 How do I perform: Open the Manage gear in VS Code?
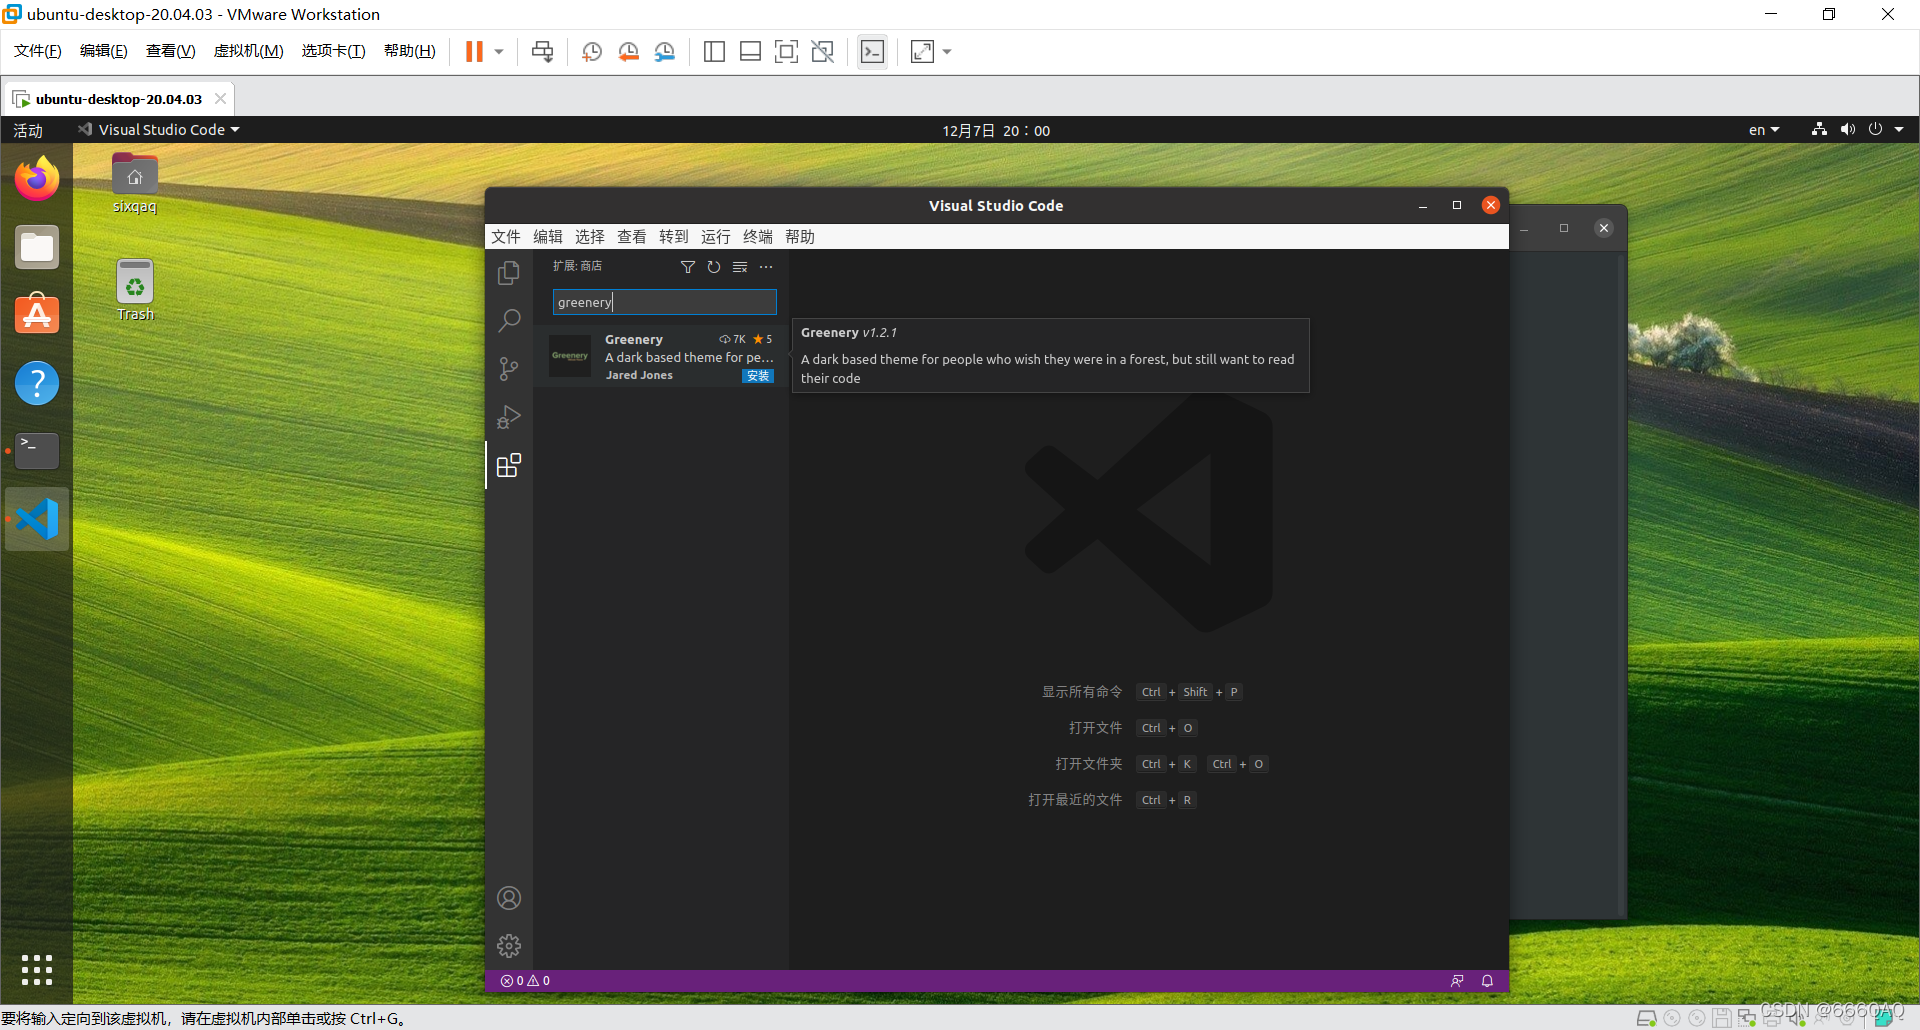tap(509, 946)
